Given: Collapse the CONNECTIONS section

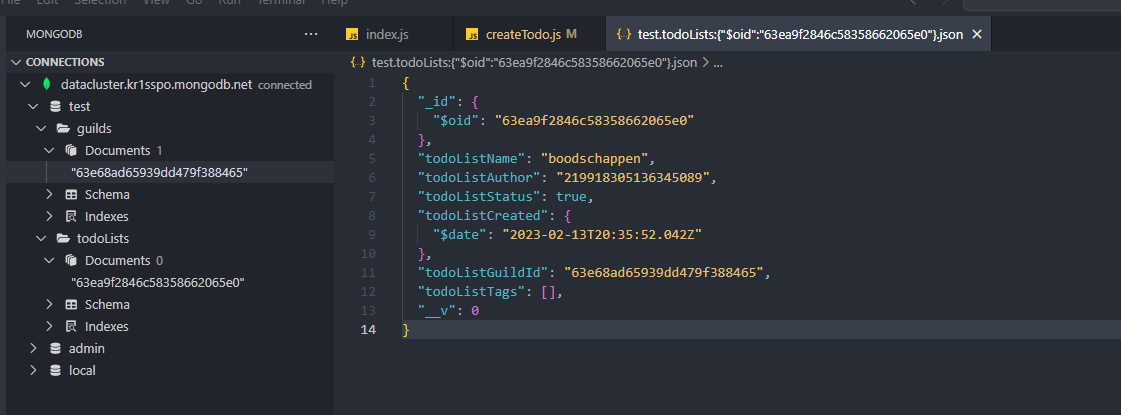Looking at the screenshot, I should pyautogui.click(x=16, y=62).
